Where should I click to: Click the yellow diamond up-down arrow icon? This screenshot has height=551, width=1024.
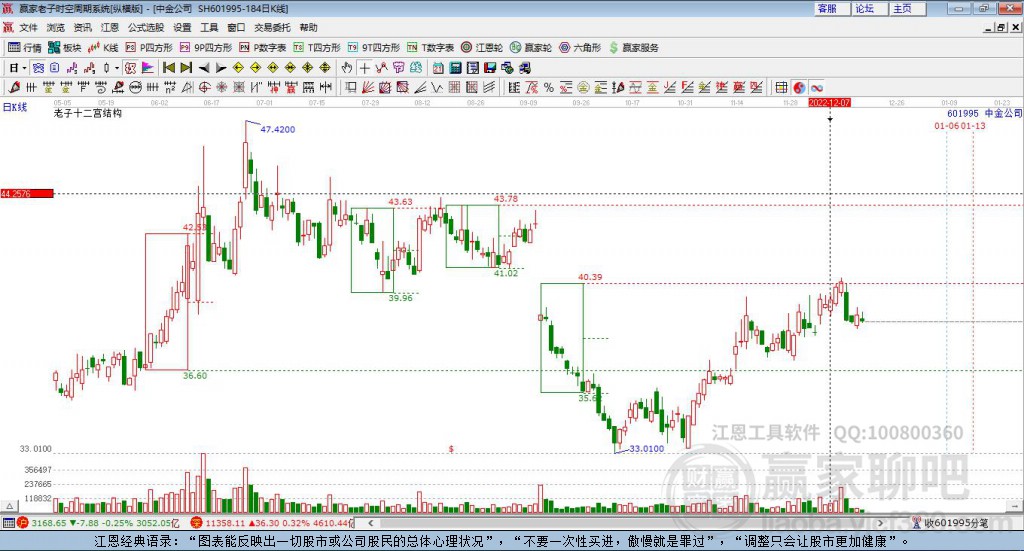tap(325, 68)
